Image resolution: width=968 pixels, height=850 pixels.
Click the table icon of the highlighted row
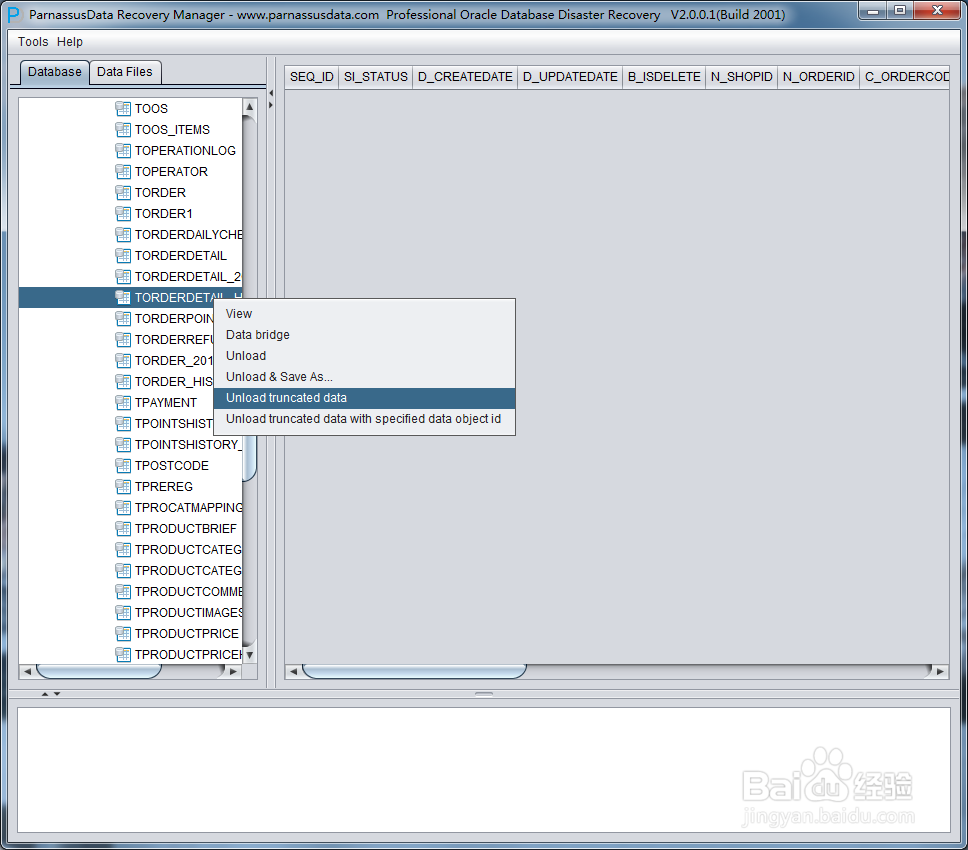coord(123,298)
